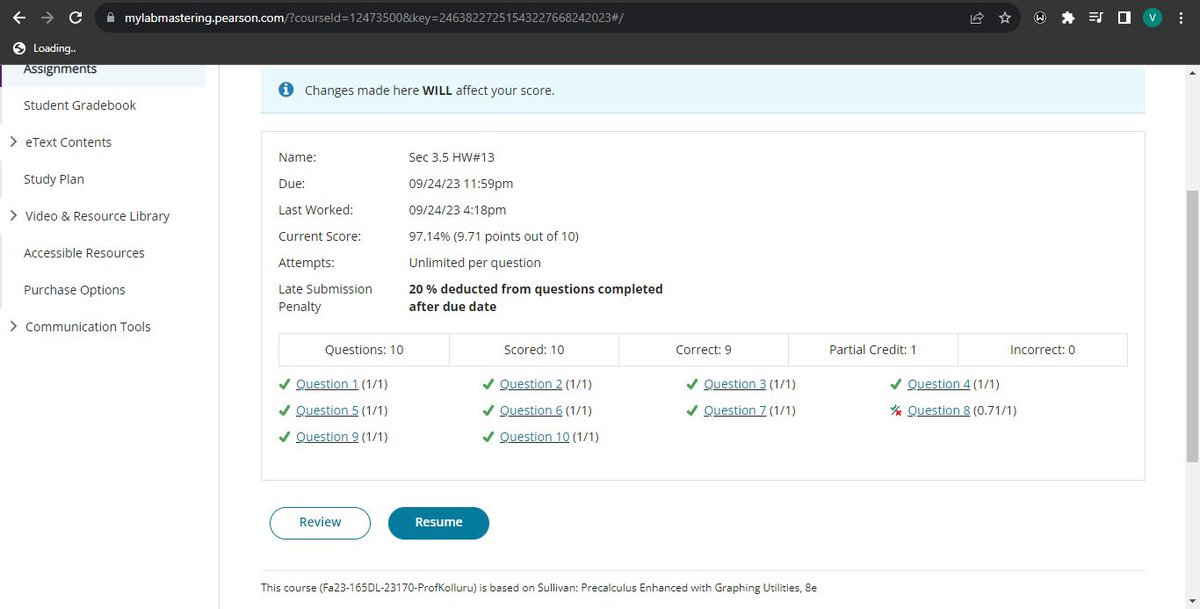Open Purchase Options in sidebar
The height and width of the screenshot is (609, 1200).
click(x=75, y=290)
